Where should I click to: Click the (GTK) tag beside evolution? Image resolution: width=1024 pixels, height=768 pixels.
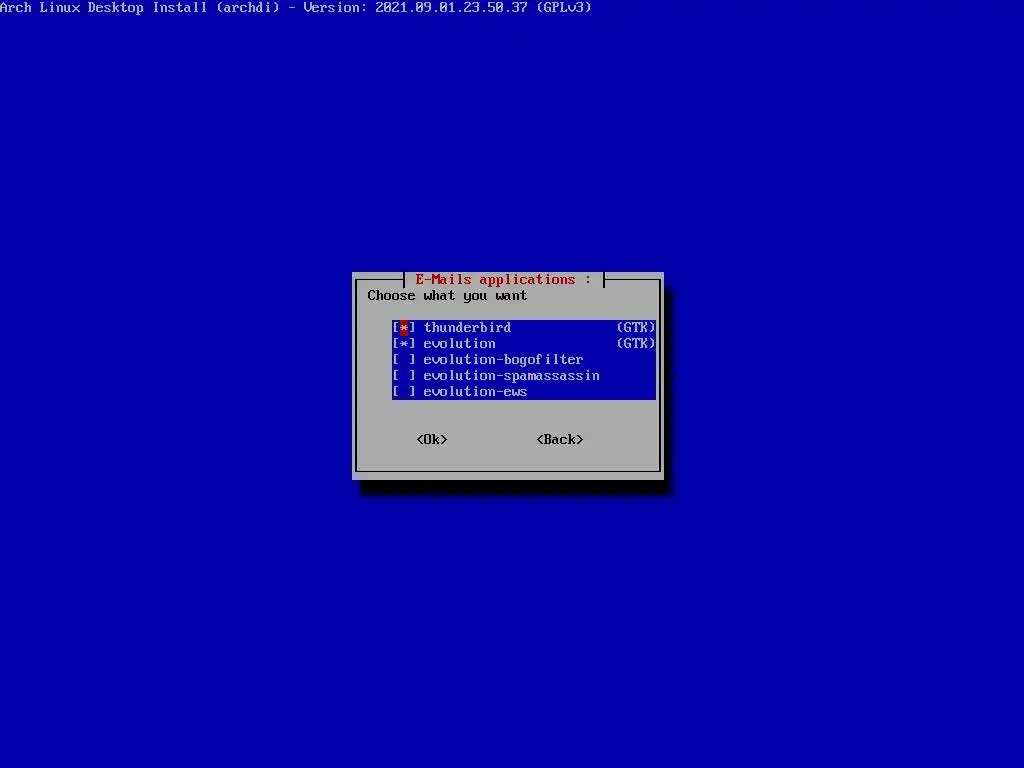[635, 344]
